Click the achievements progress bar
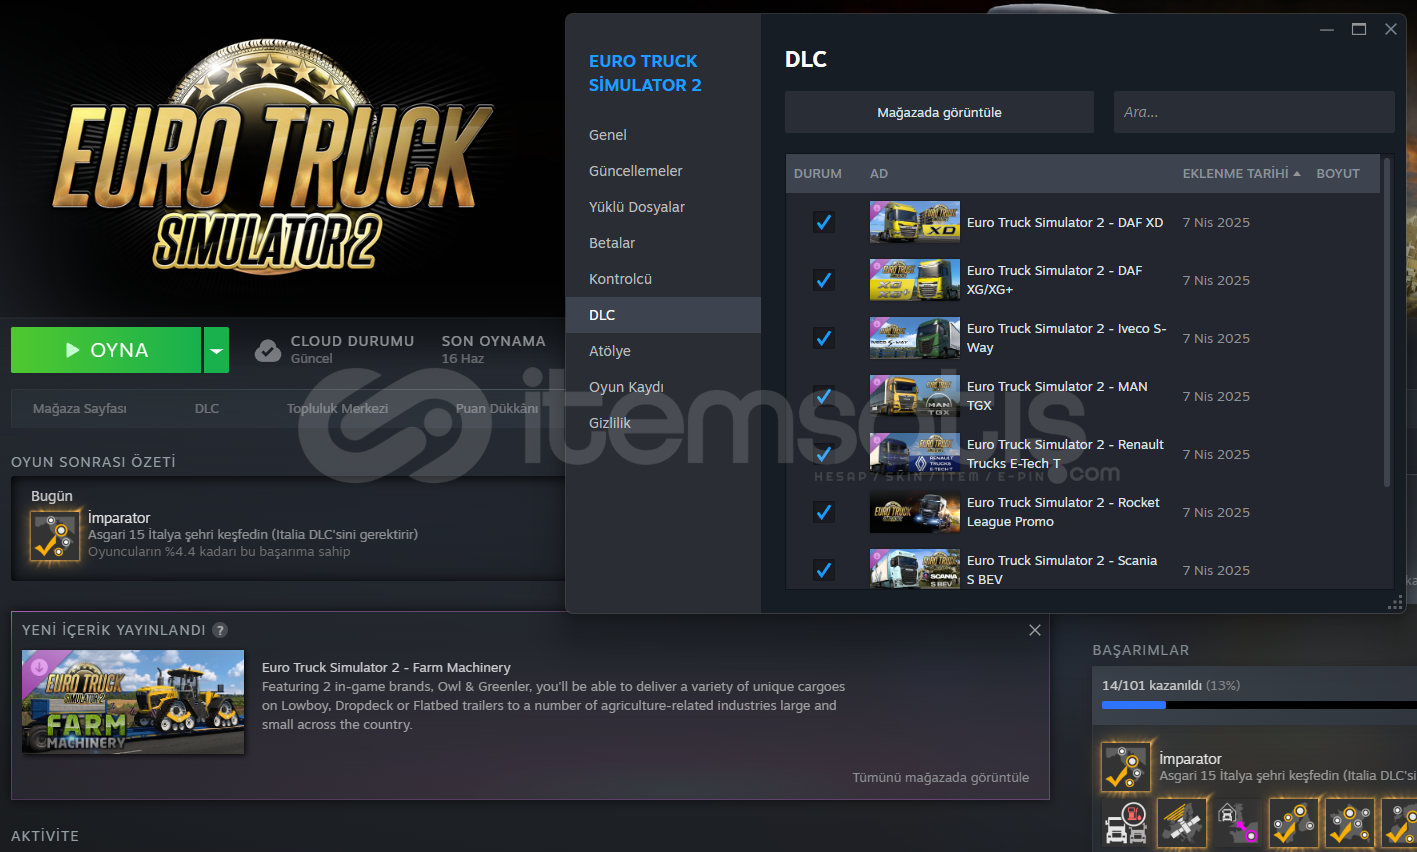This screenshot has width=1417, height=852. 1260,705
